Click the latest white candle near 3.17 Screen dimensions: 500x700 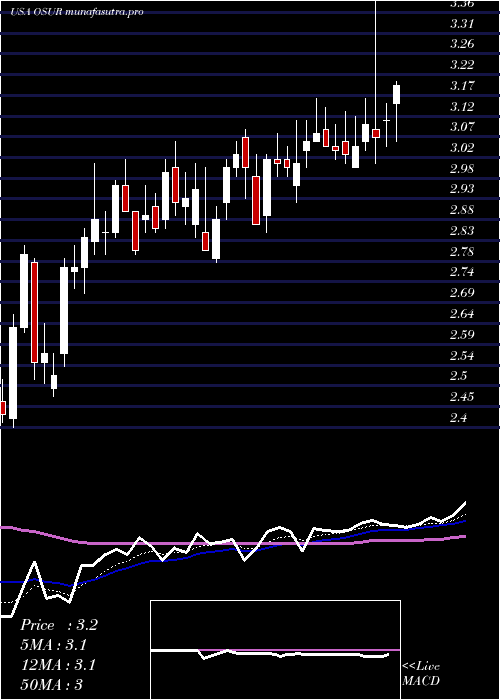click(x=396, y=95)
